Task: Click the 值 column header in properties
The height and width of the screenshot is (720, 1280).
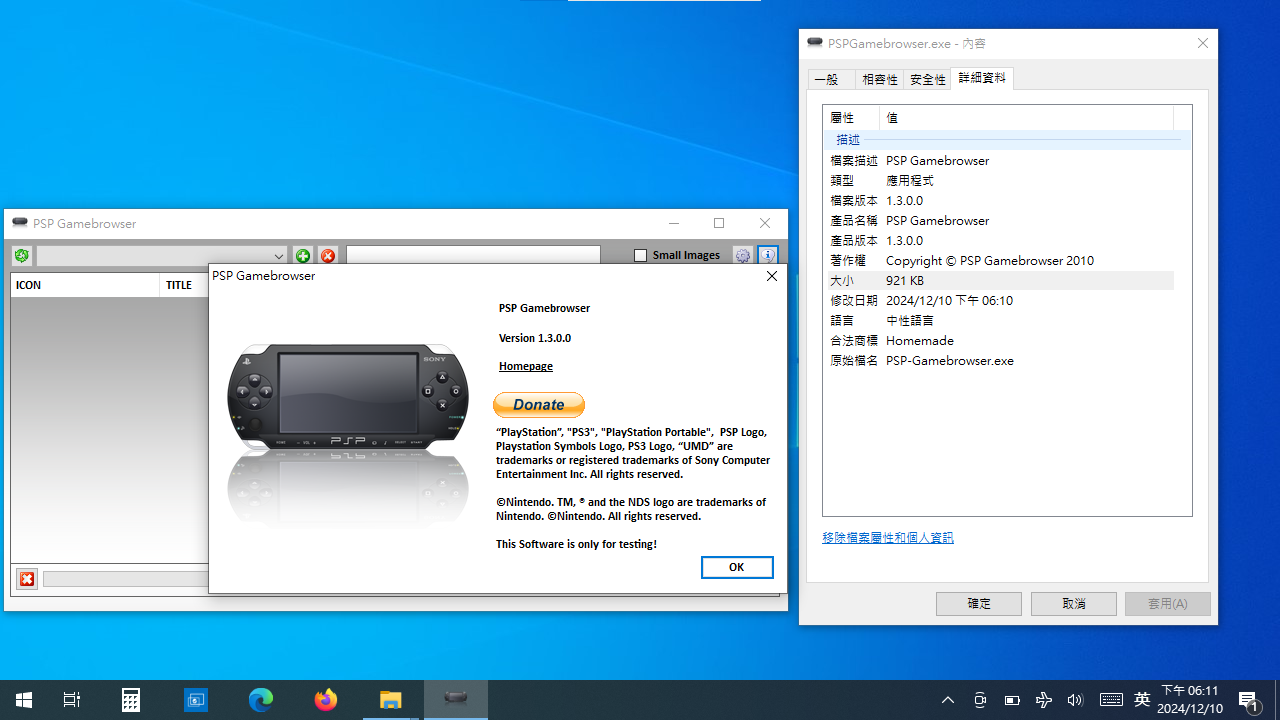Action: click(x=1026, y=118)
